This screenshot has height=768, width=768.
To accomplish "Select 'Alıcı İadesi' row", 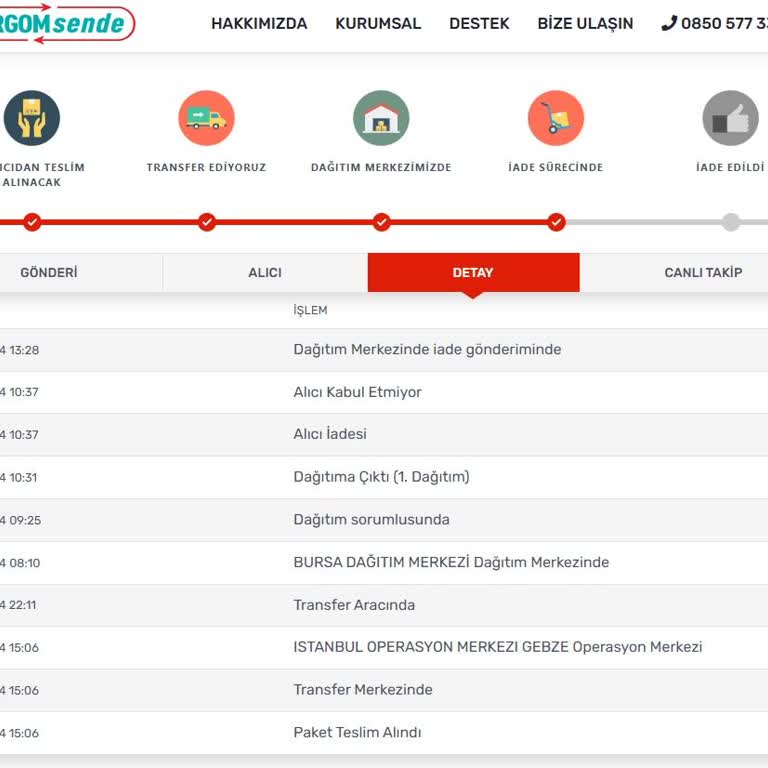I will click(x=384, y=434).
